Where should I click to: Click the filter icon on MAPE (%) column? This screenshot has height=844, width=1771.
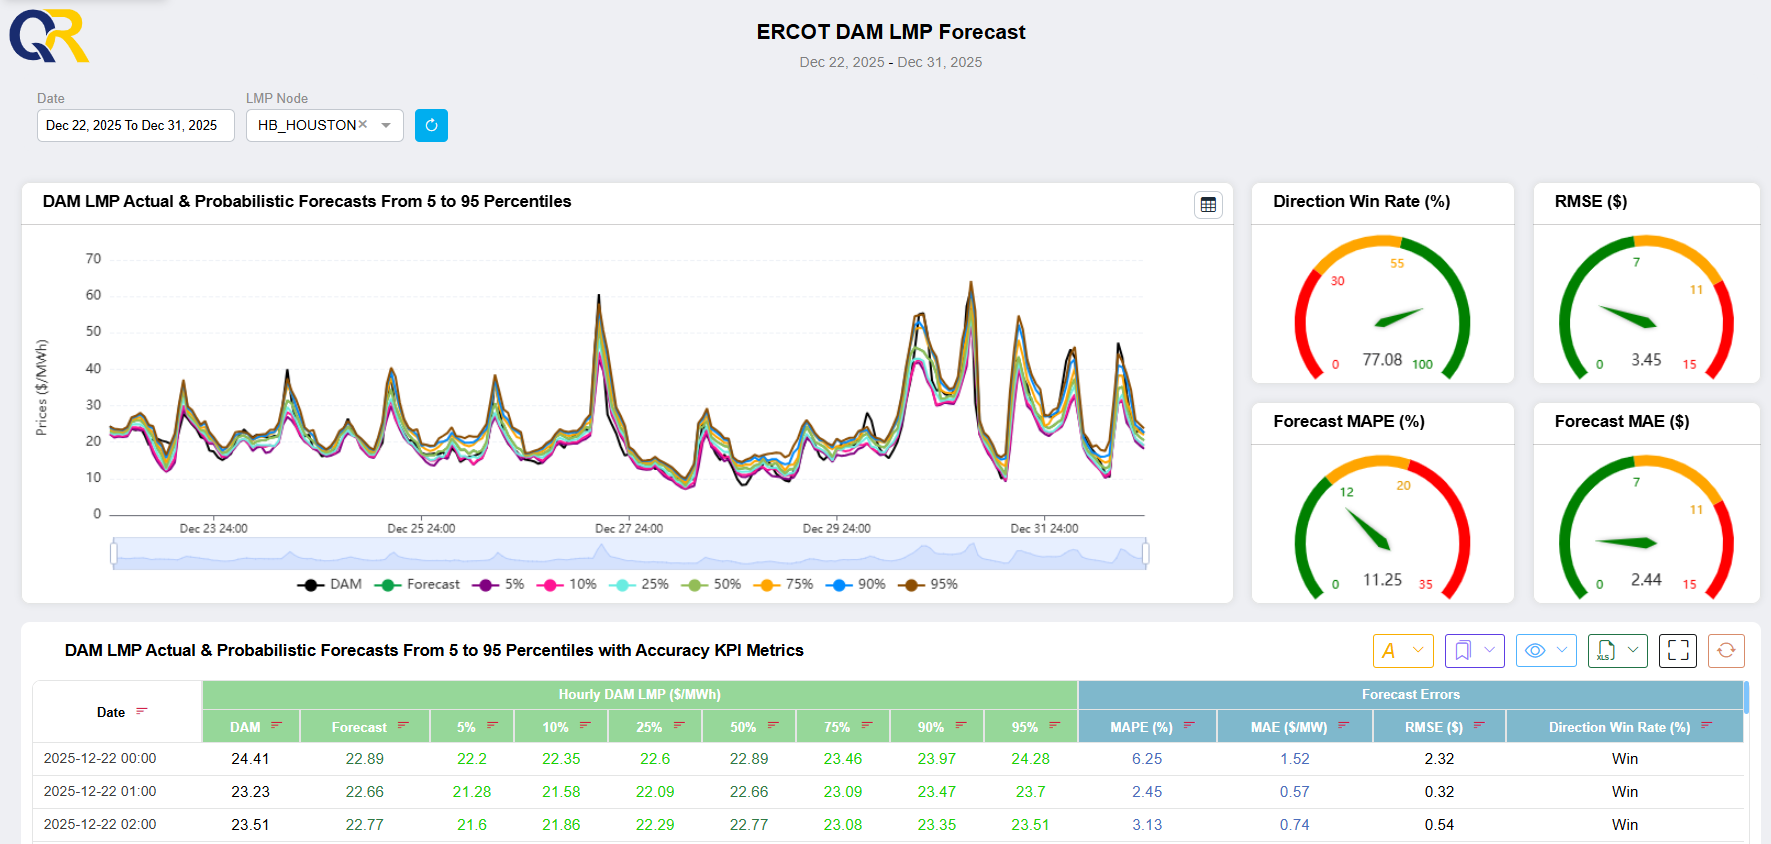pyautogui.click(x=1189, y=725)
